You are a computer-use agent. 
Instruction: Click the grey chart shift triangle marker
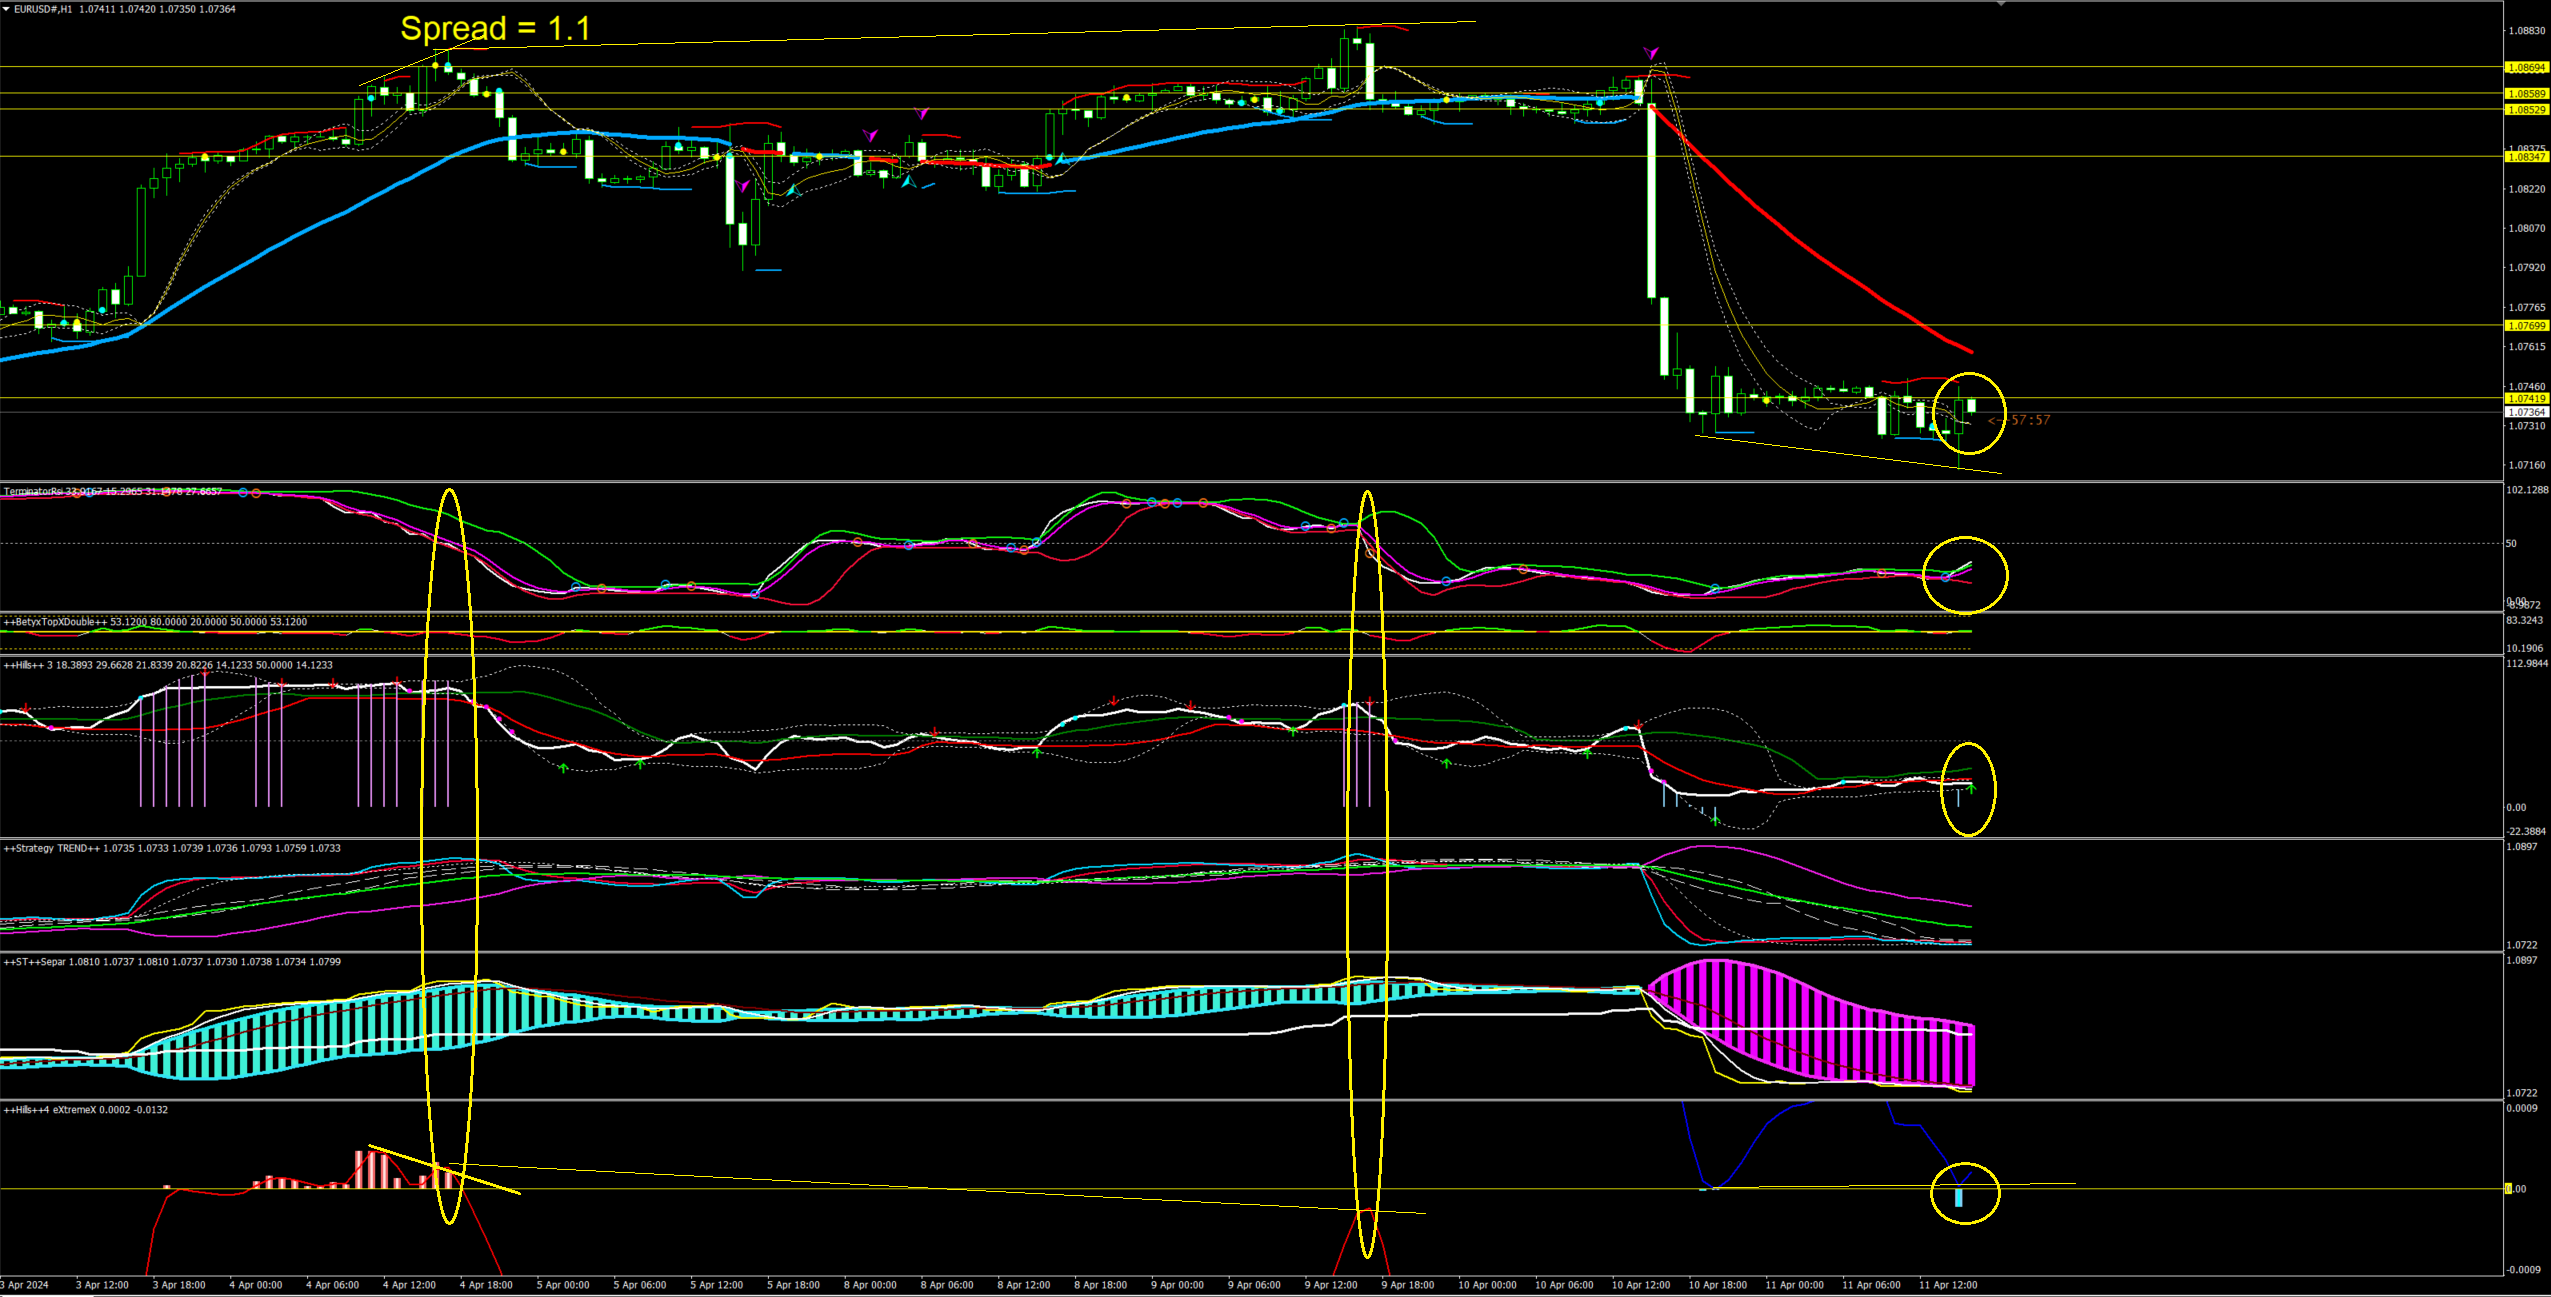pyautogui.click(x=2000, y=4)
